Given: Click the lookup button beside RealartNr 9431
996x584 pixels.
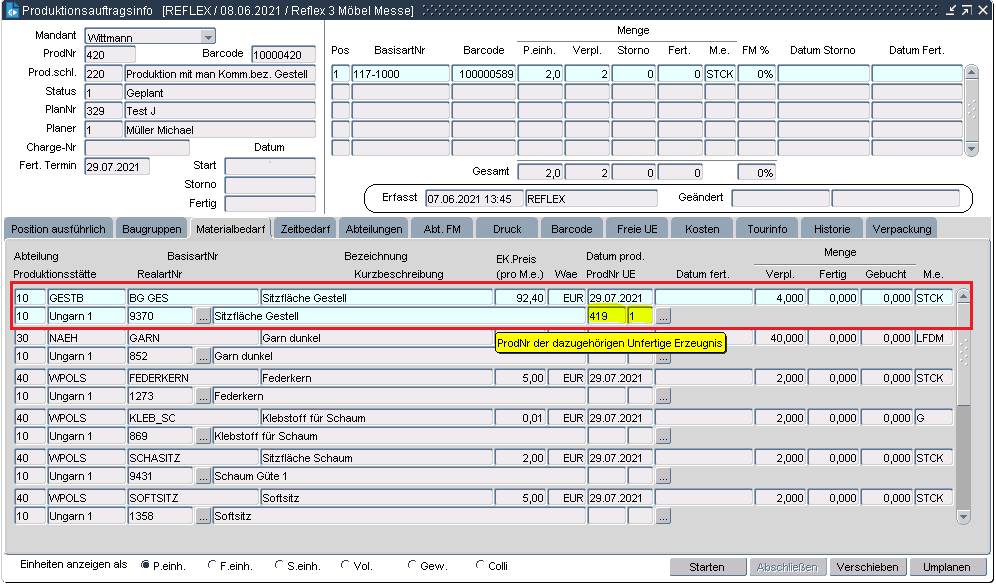Looking at the screenshot, I should 203,476.
